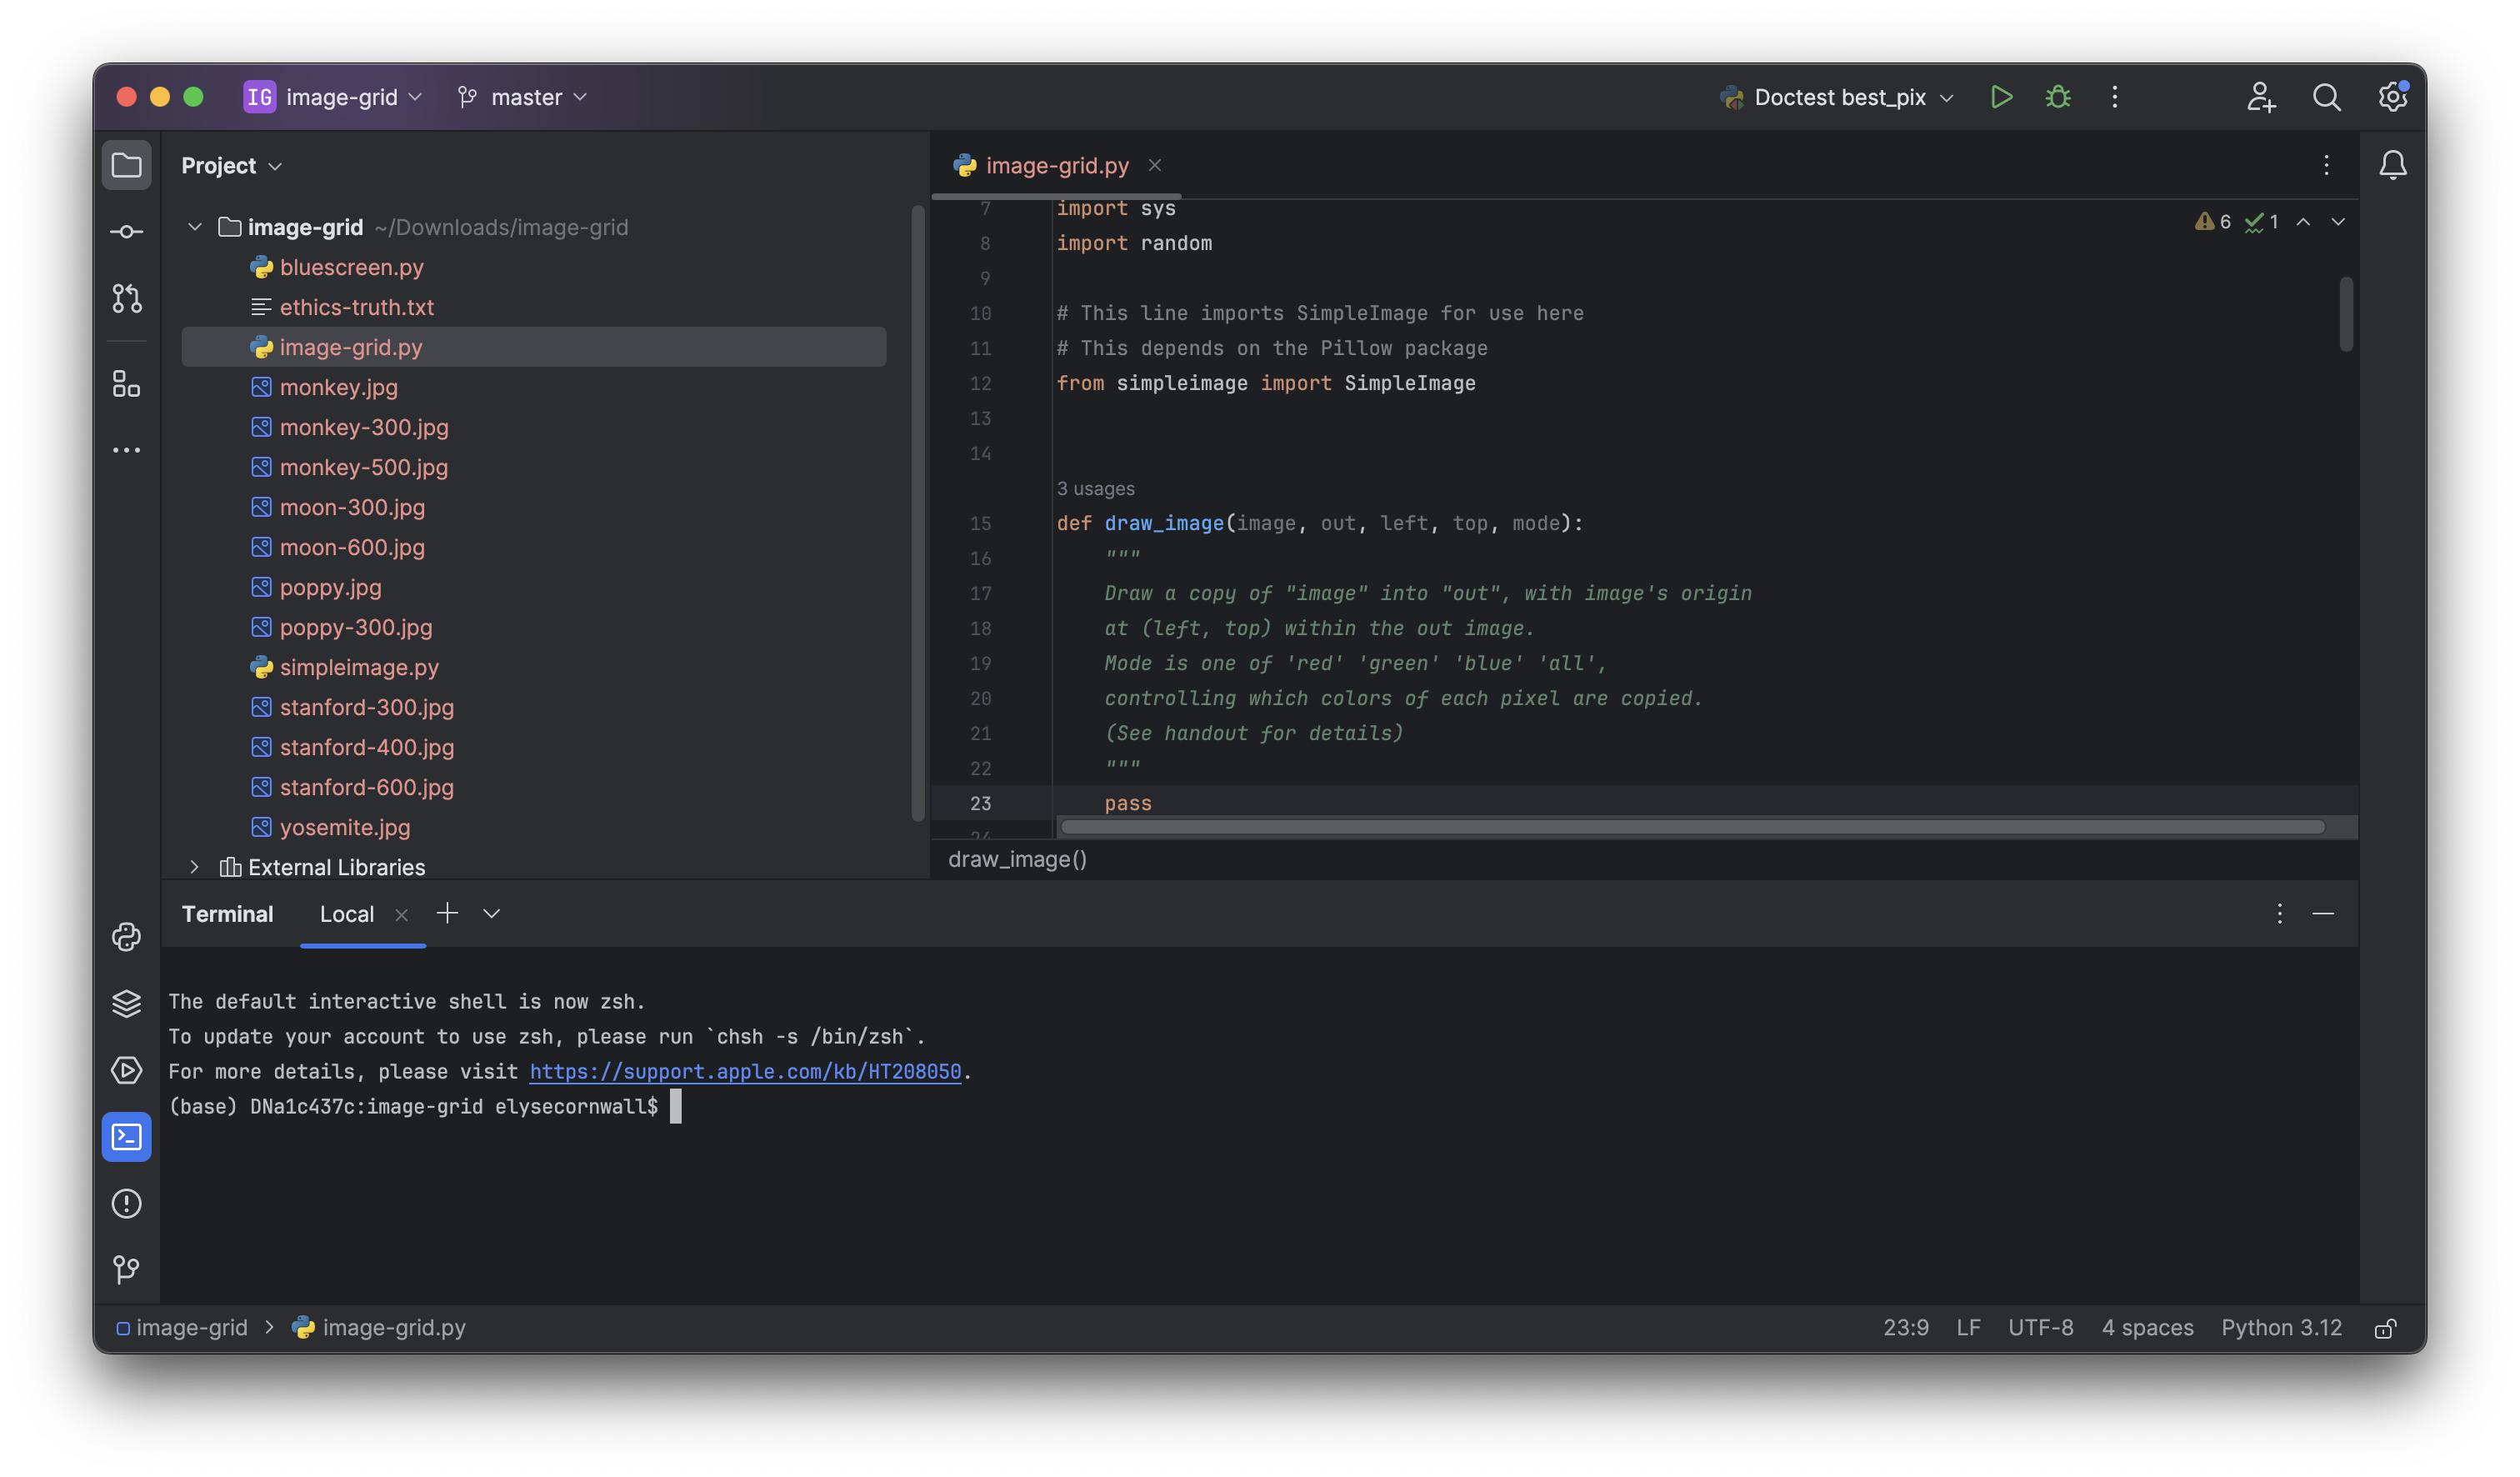Collapse the image-grid project folder
Viewport: 2520px width, 1477px height.
194,227
